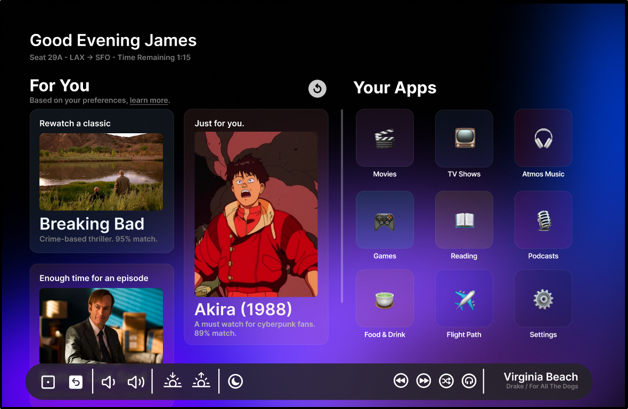
Task: Click the headphones audio output icon
Action: point(469,381)
